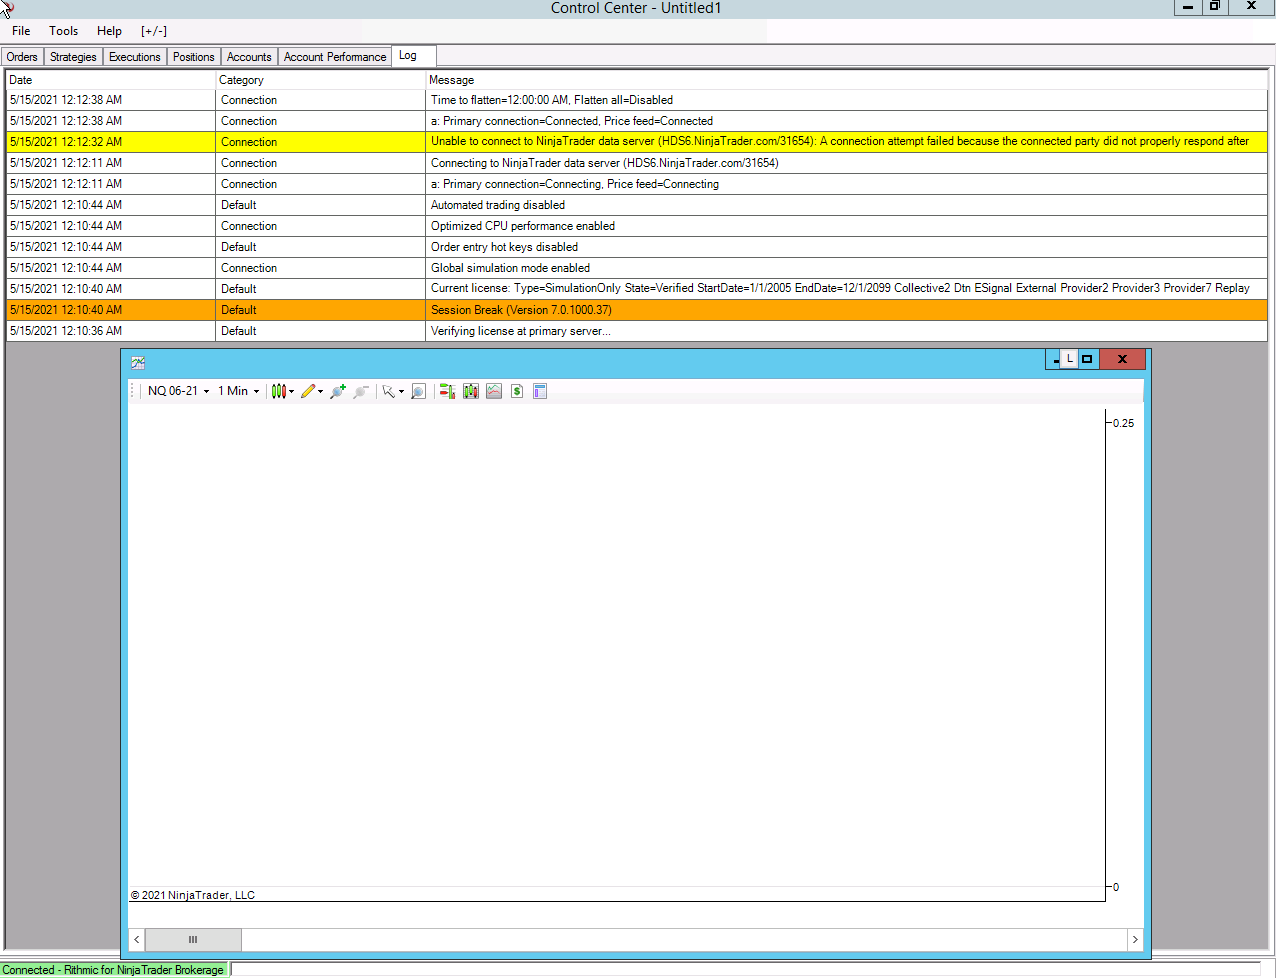Open the Strategies dollar sign icon
1276x978 pixels.
[x=517, y=391]
